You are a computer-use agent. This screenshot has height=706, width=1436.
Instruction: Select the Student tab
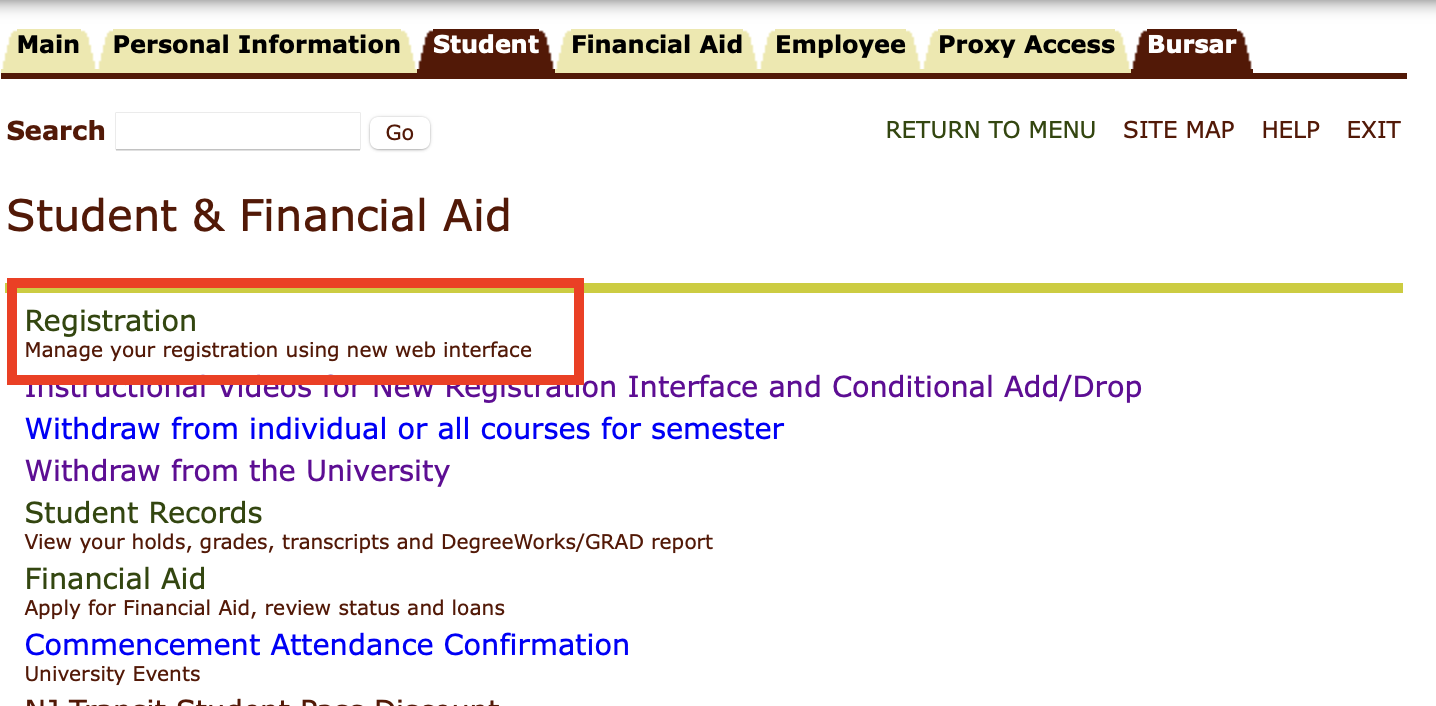[485, 44]
